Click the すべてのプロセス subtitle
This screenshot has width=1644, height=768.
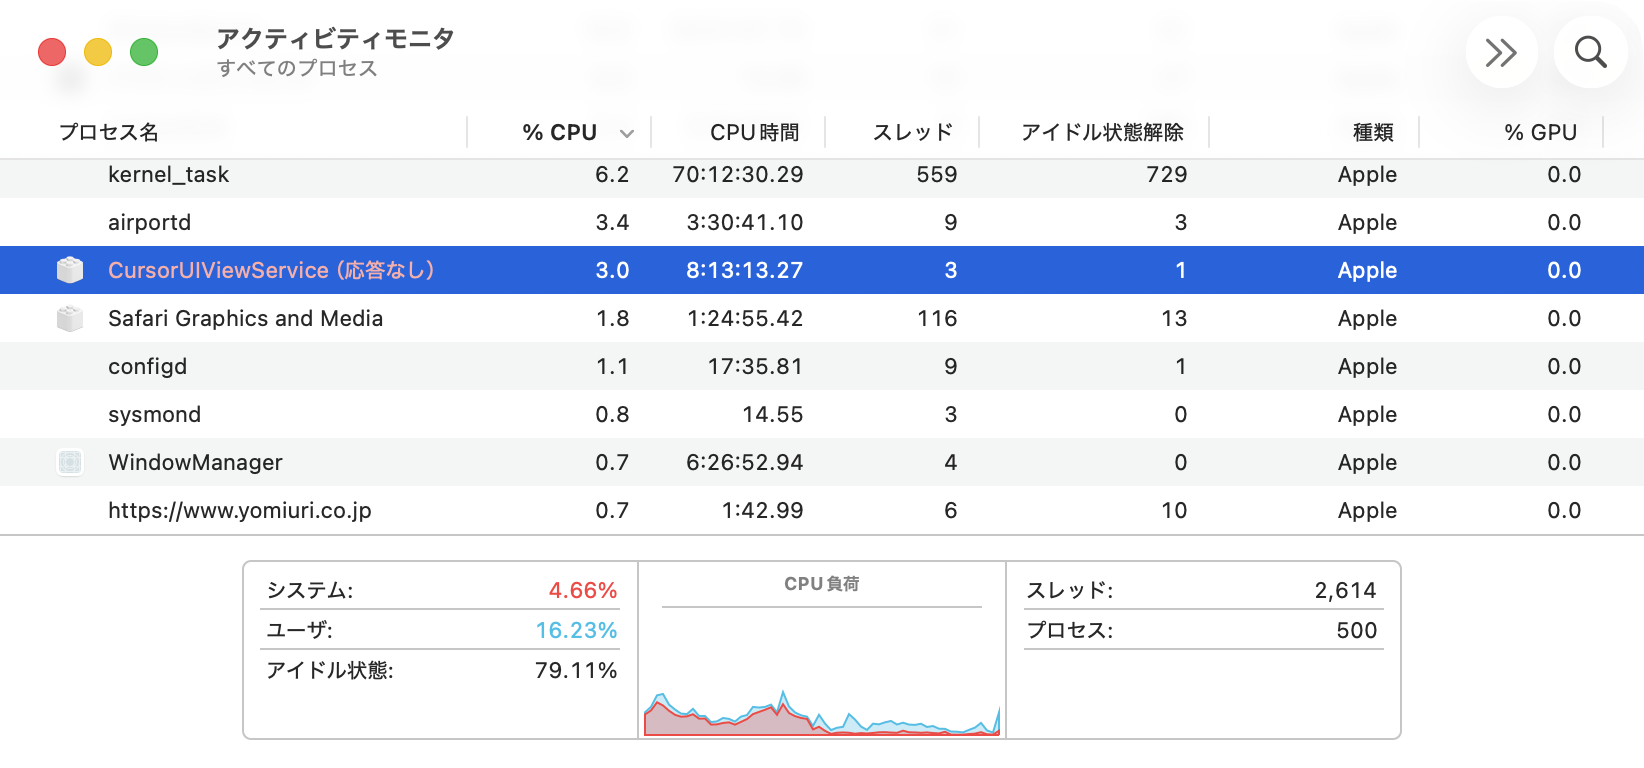297,68
